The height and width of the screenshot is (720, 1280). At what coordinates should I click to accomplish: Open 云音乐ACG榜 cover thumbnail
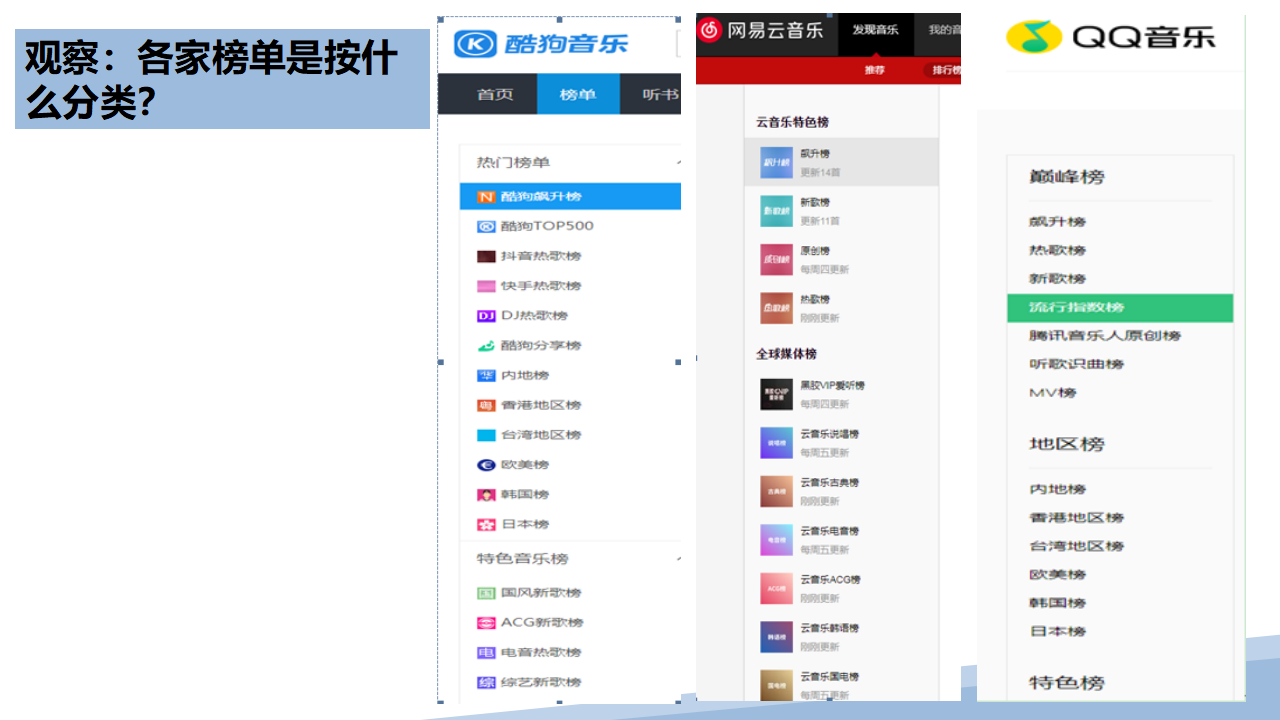coord(776,588)
